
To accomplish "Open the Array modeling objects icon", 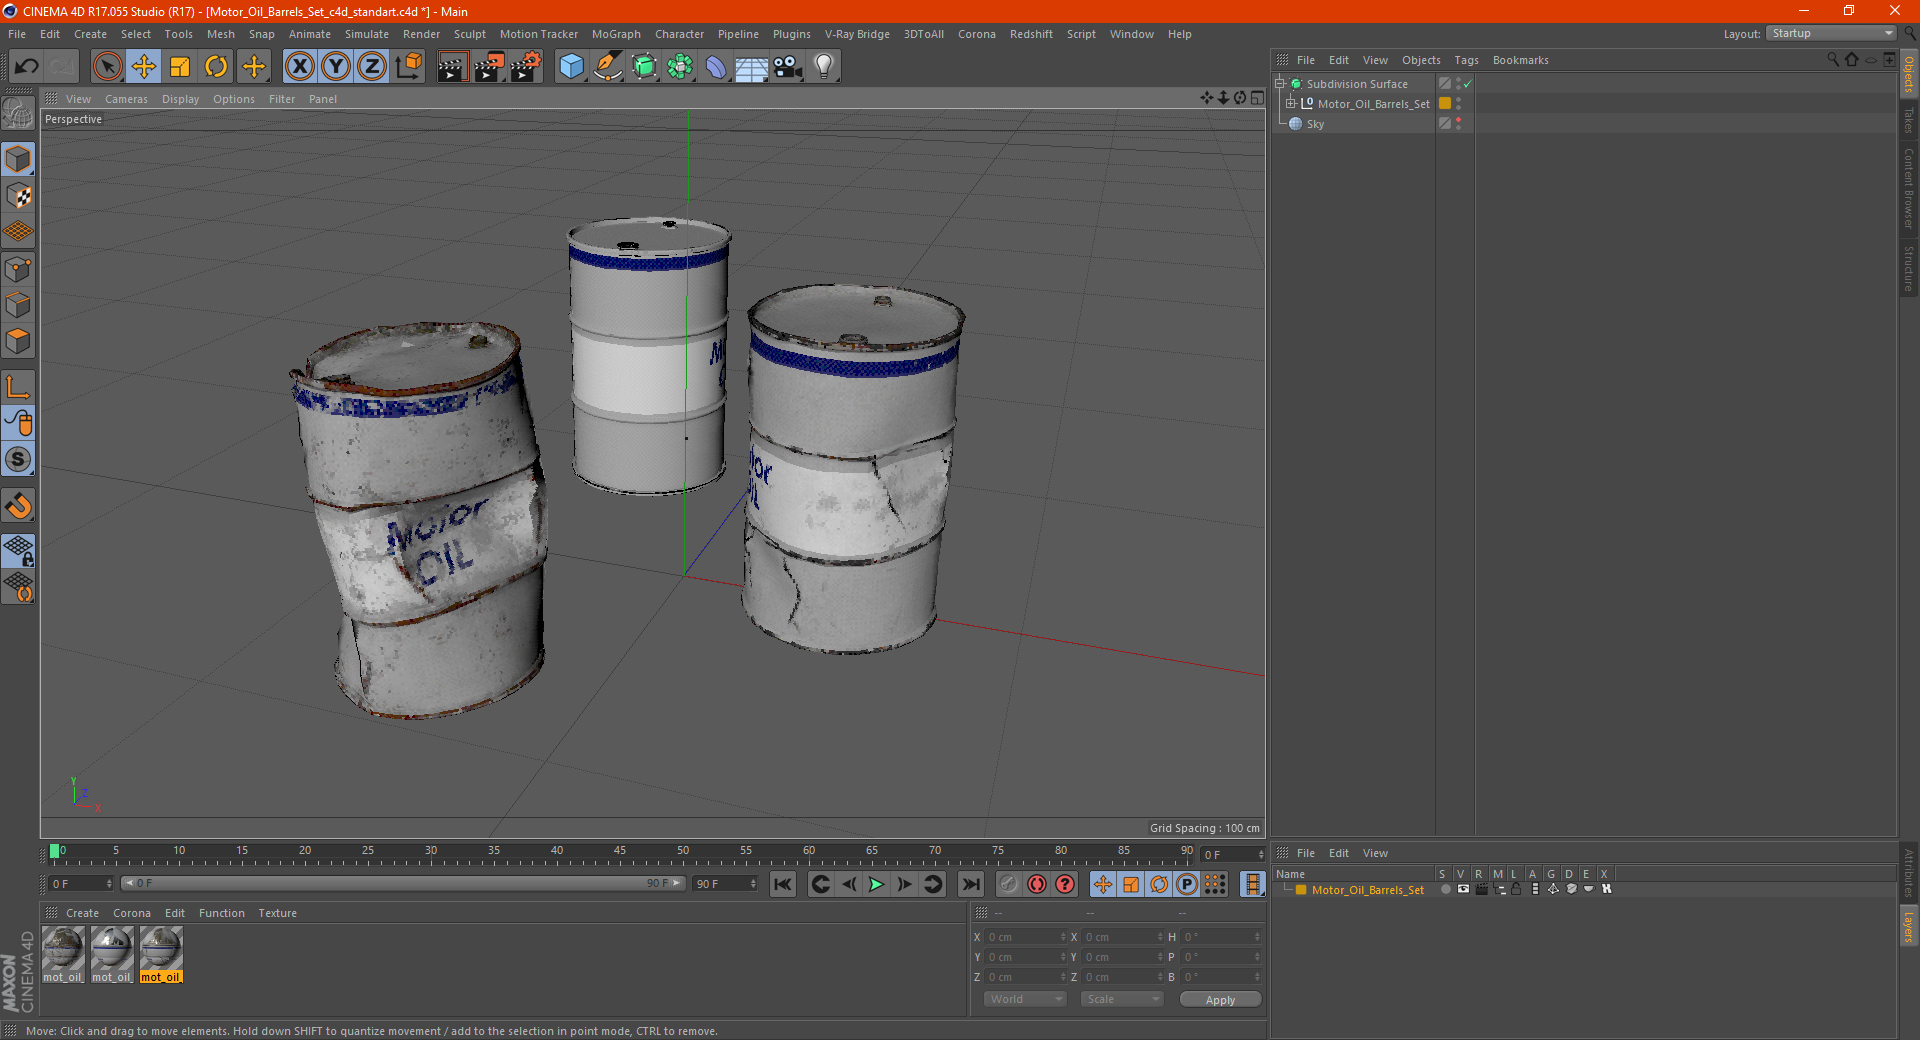I will coord(680,67).
